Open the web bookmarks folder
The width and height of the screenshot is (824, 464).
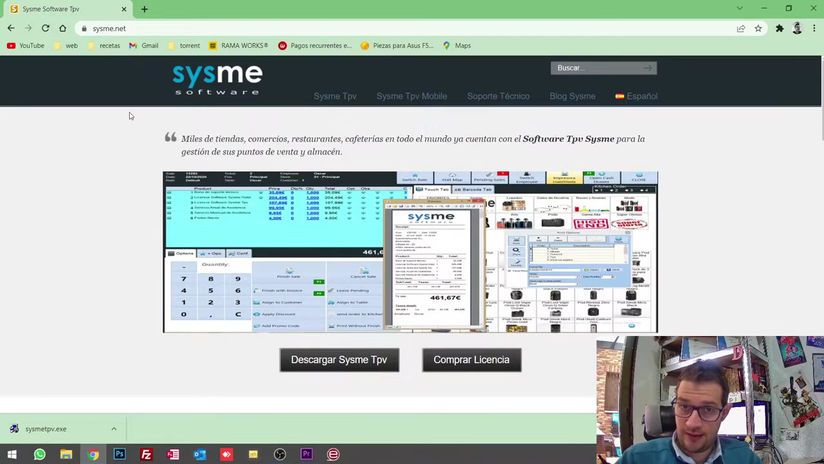click(x=66, y=46)
